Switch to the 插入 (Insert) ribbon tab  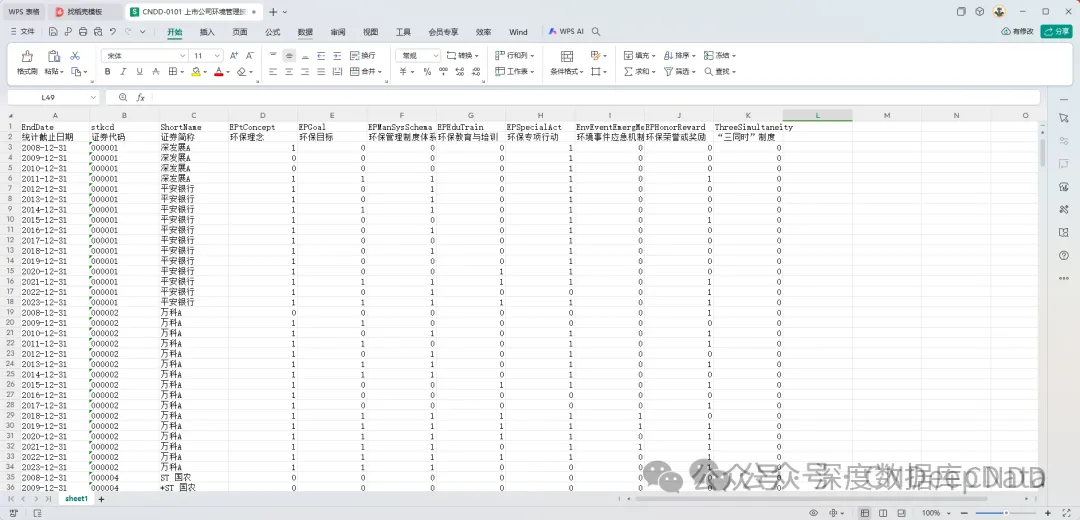point(207,32)
